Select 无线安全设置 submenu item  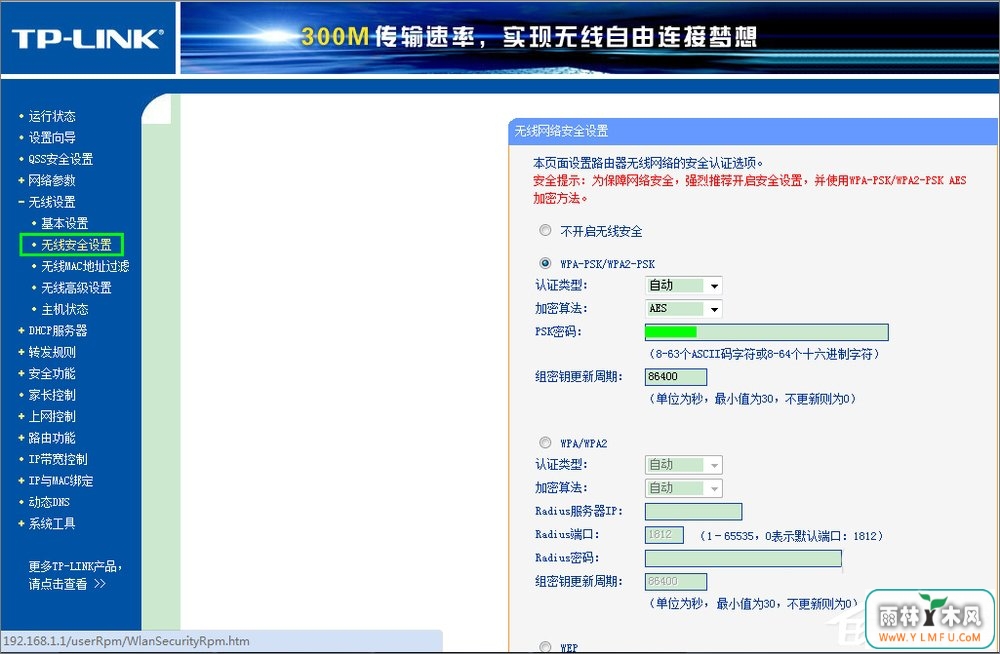pos(76,244)
